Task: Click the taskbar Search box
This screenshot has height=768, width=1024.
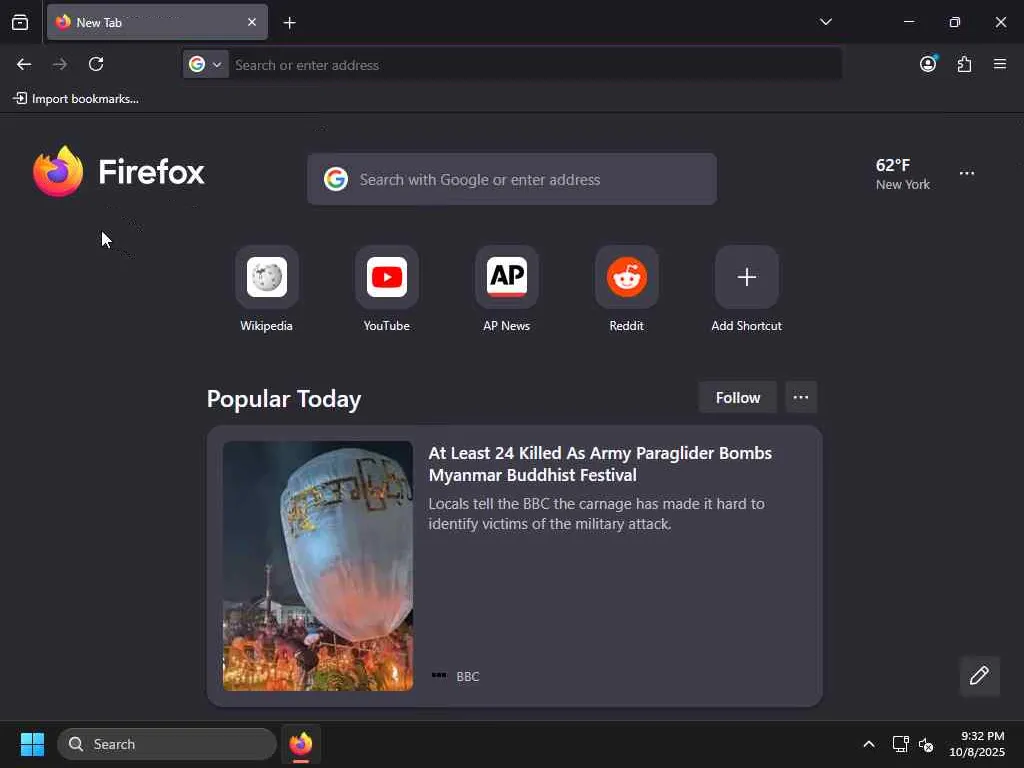Action: (x=167, y=744)
